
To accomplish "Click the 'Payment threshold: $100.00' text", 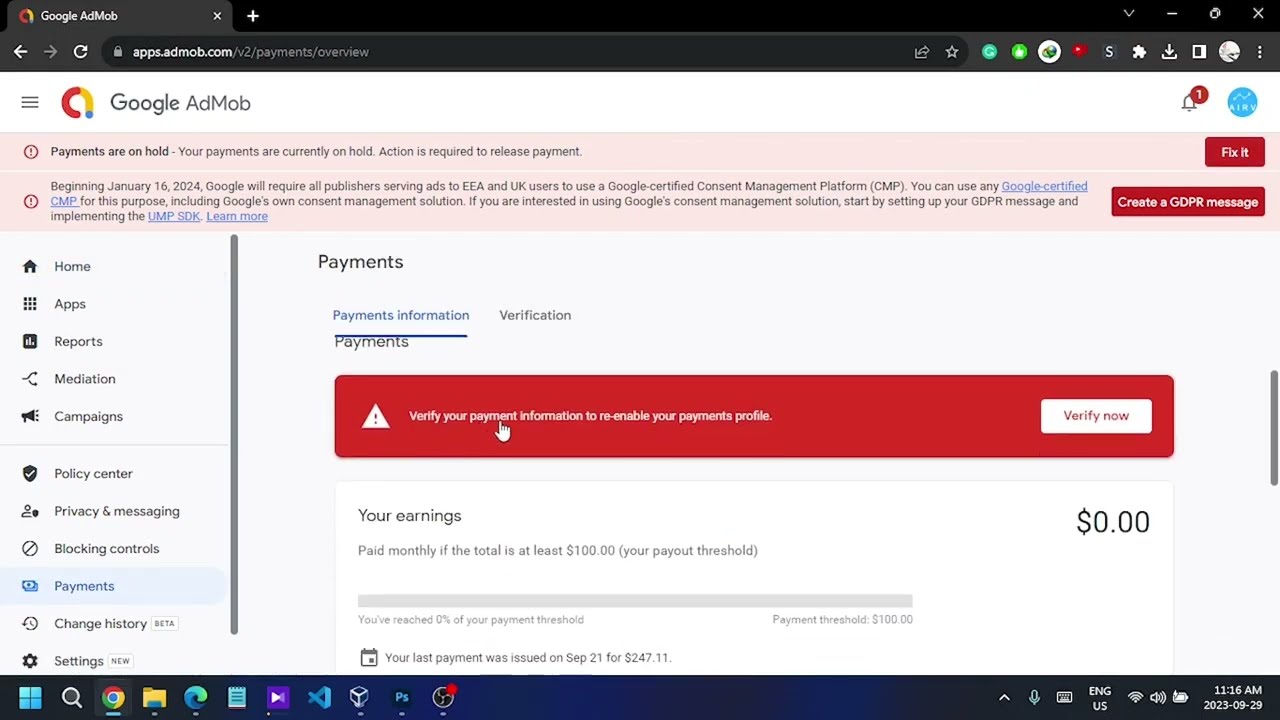I will tap(842, 620).
